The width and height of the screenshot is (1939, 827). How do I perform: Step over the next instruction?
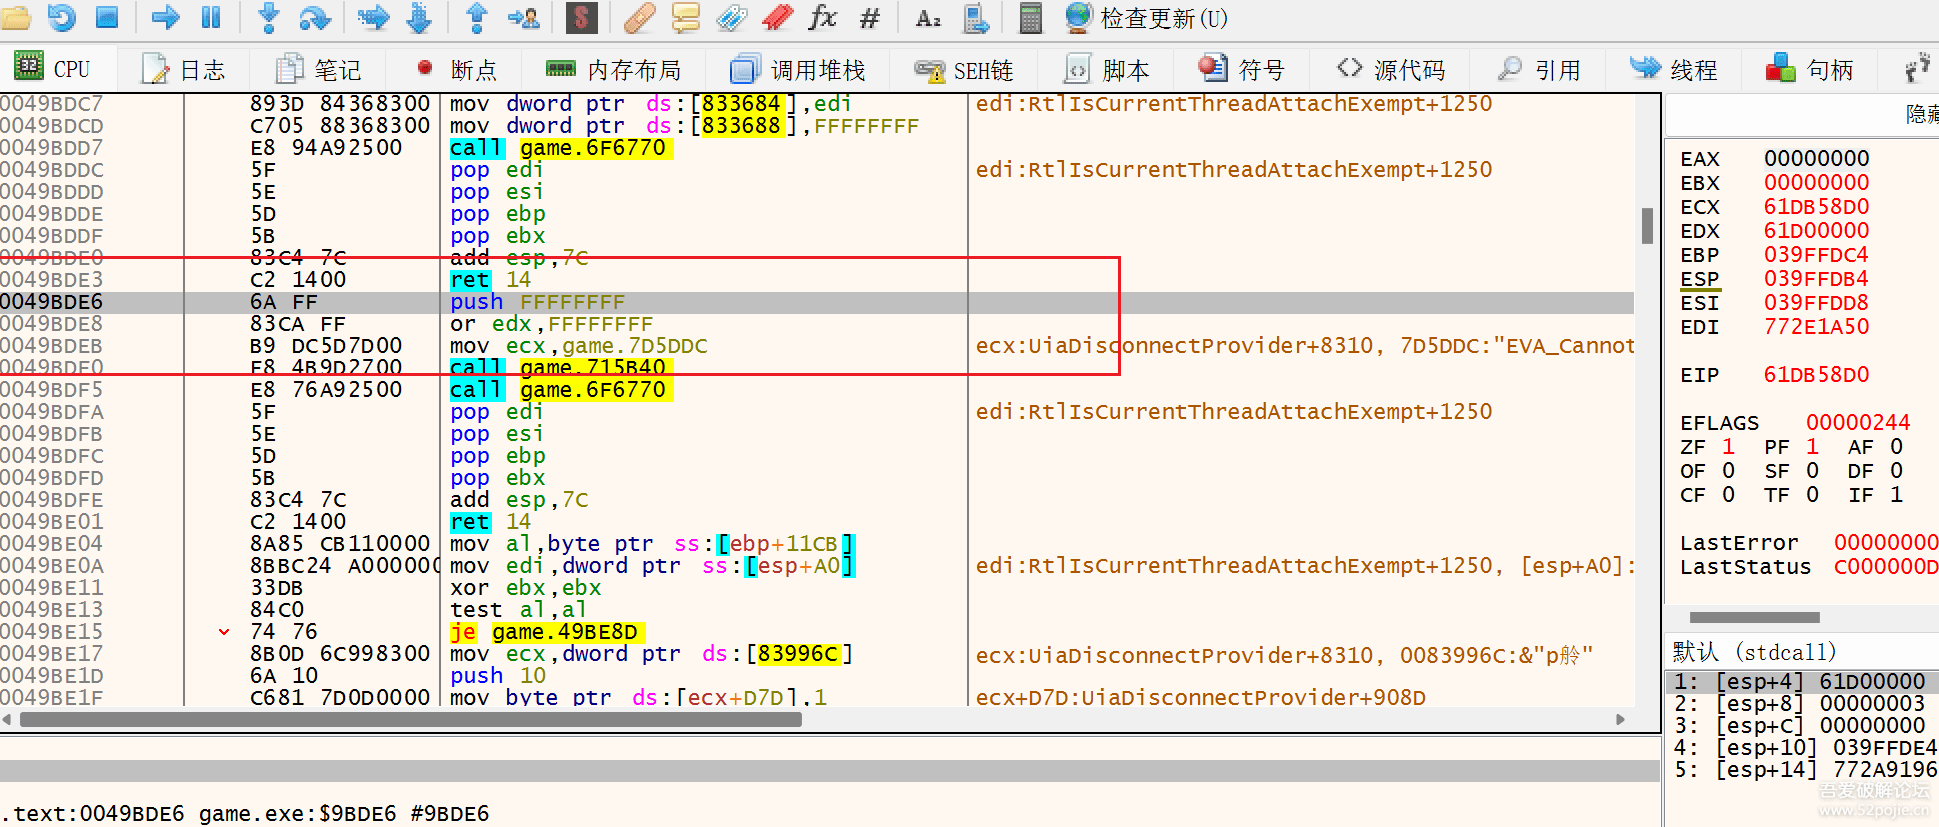[314, 17]
